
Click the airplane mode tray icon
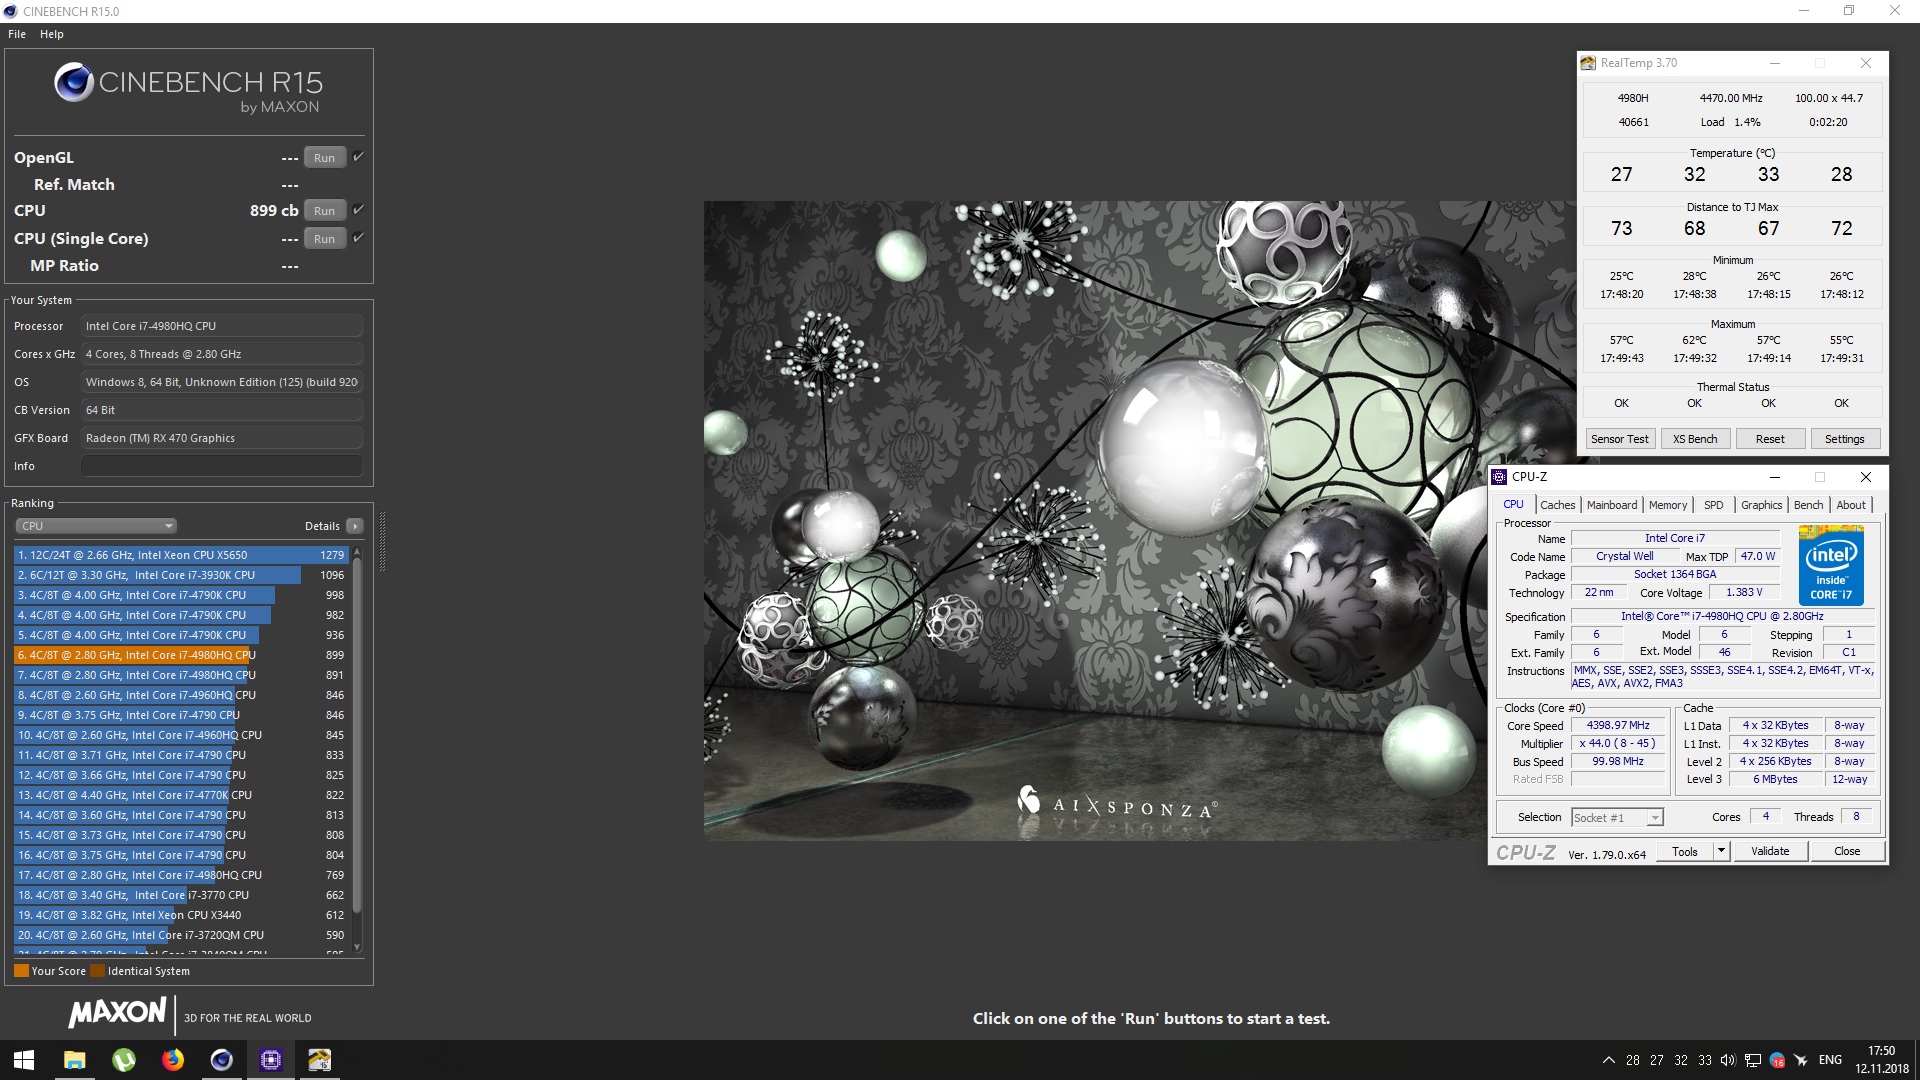tap(1801, 1060)
